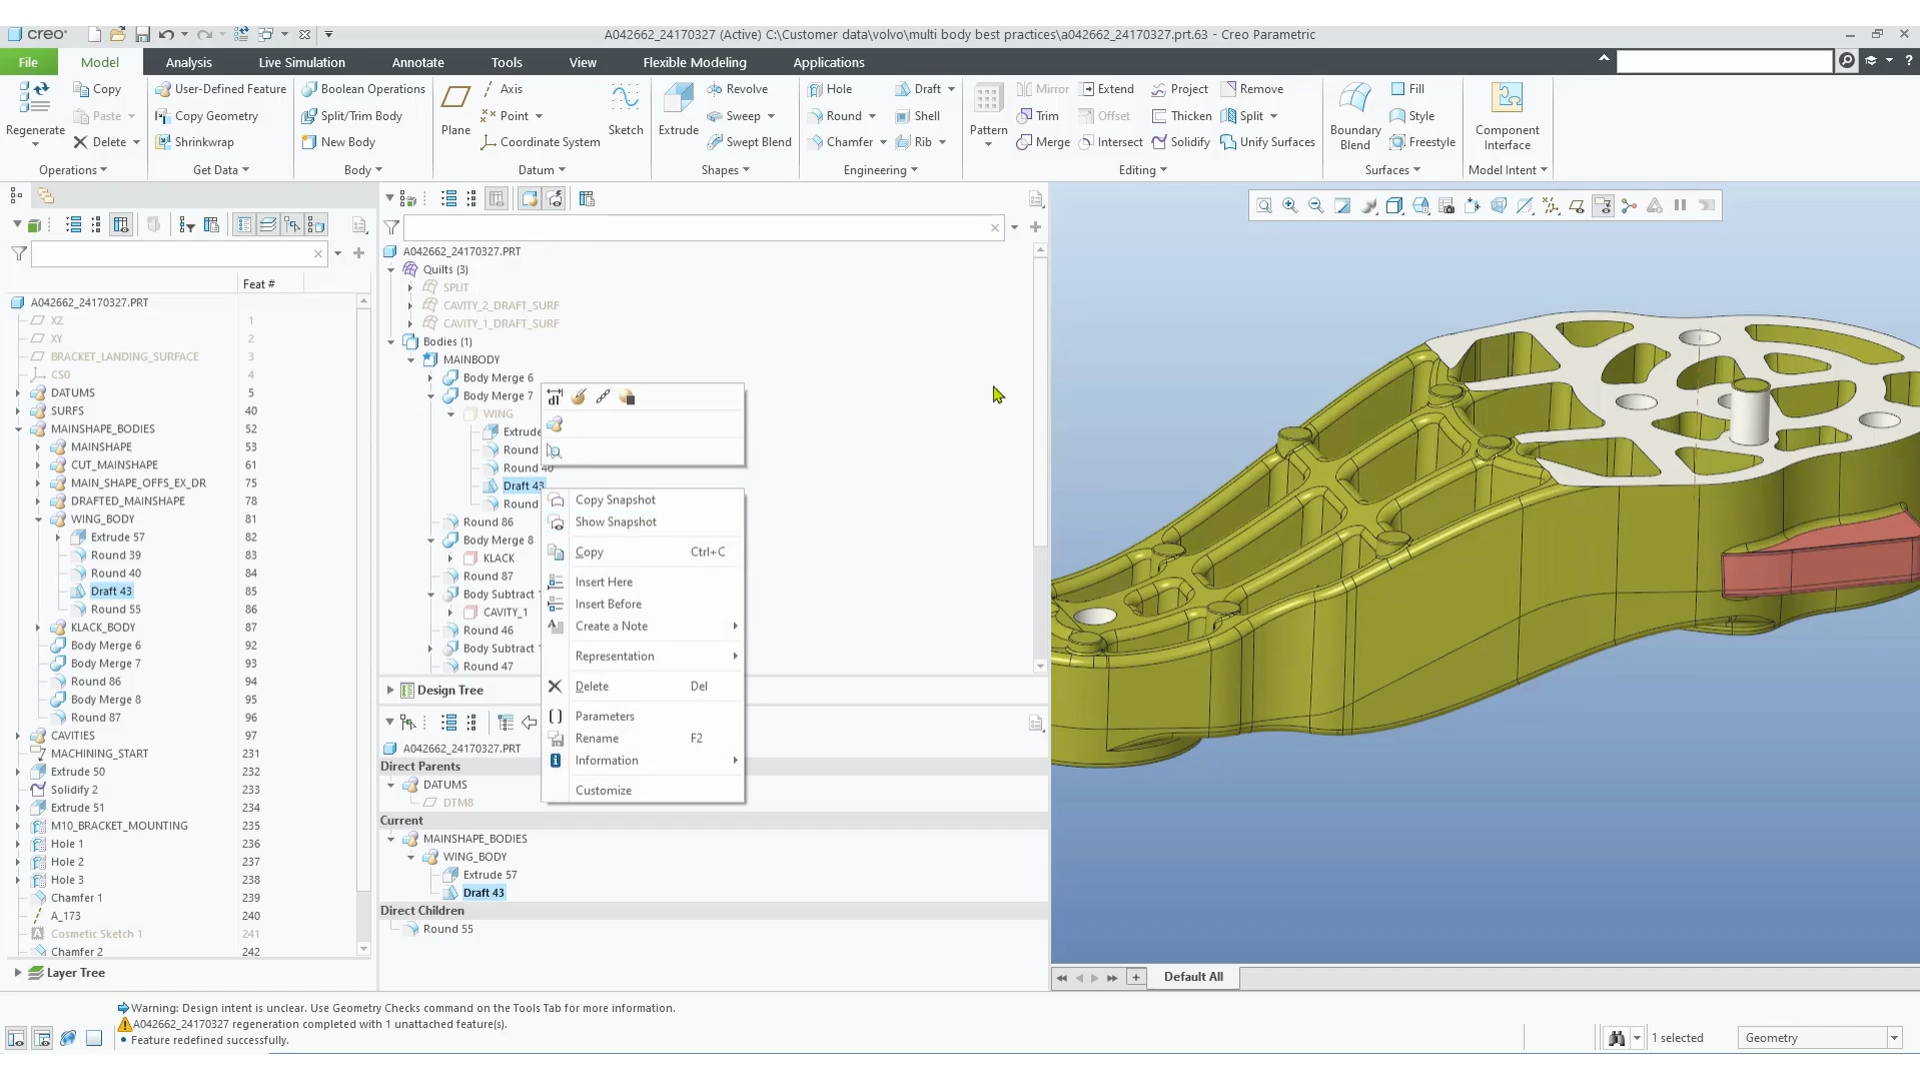
Task: Open the Representation submenu
Action: tap(643, 656)
